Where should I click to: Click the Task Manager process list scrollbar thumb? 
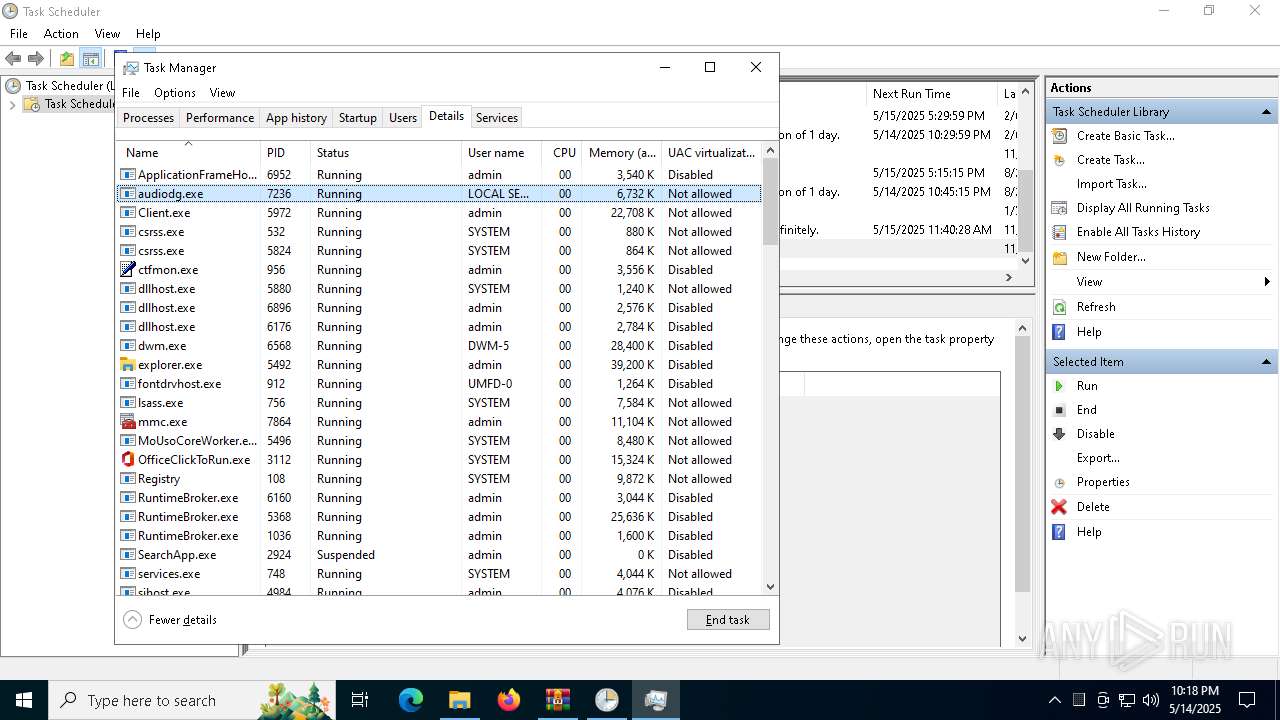[x=770, y=202]
